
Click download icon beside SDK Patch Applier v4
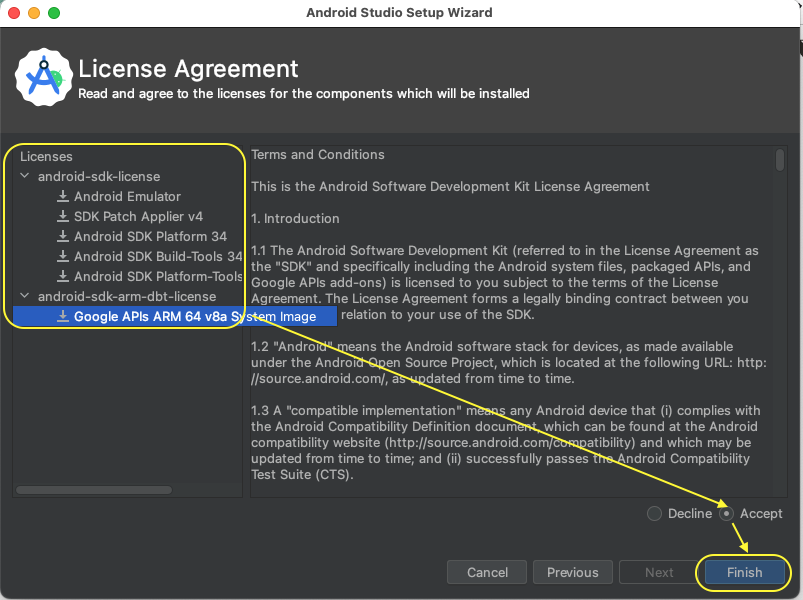pos(63,216)
